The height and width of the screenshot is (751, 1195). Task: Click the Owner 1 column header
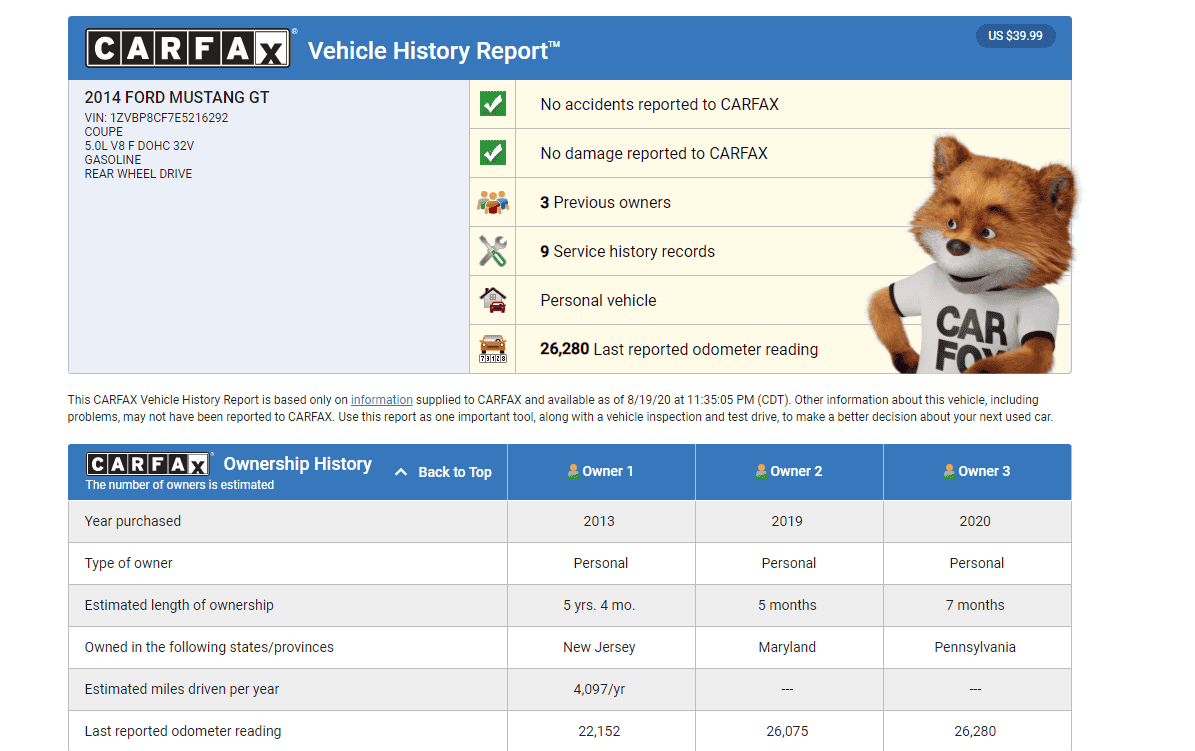pyautogui.click(x=601, y=472)
